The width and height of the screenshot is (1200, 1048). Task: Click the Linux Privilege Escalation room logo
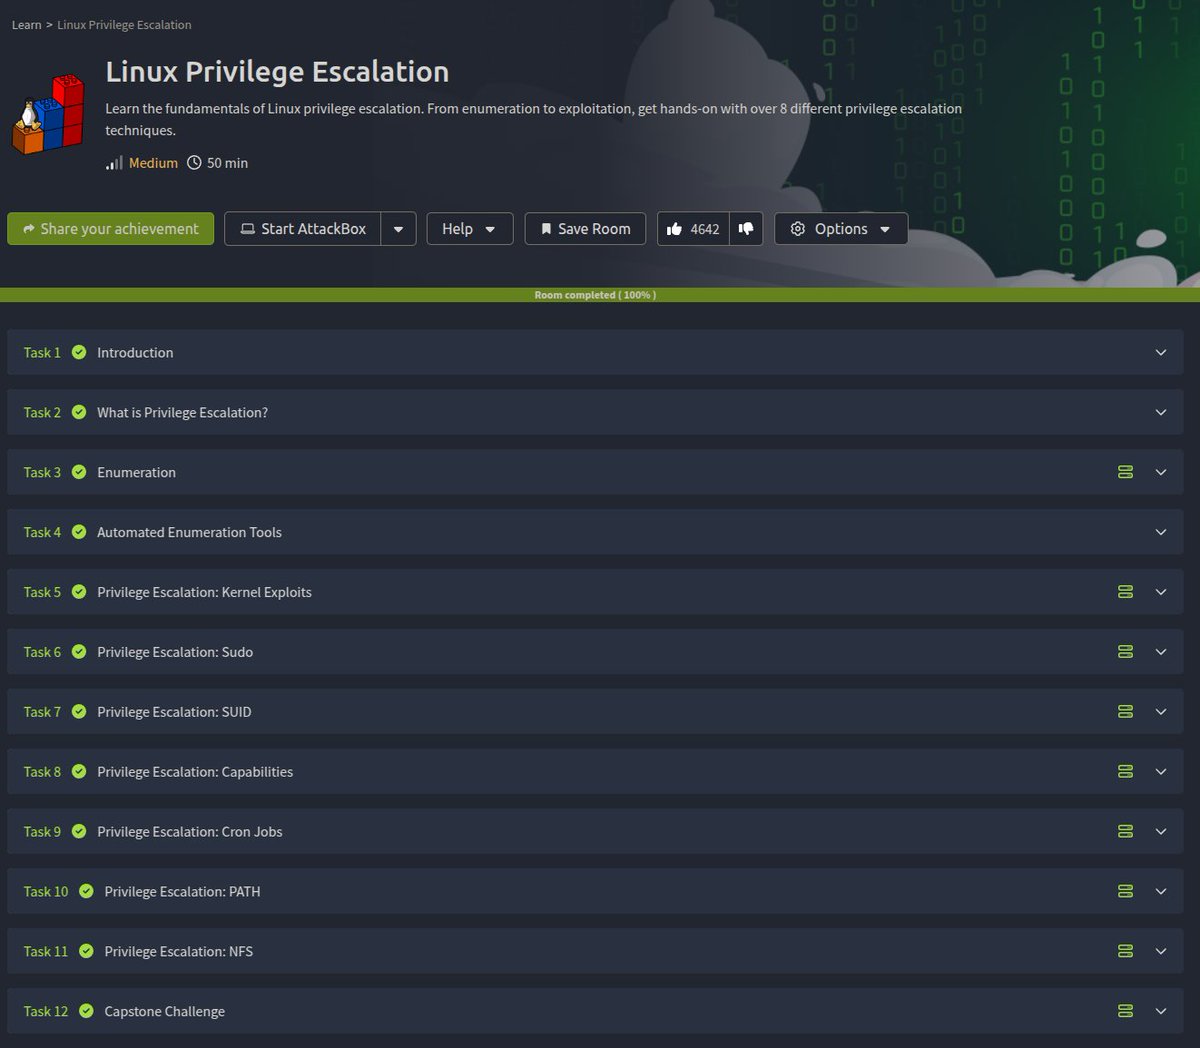point(47,115)
